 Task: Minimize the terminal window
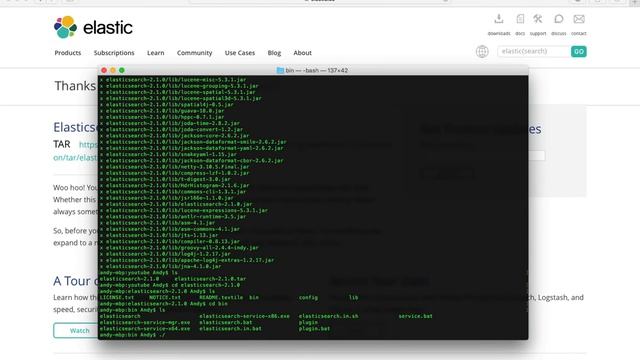coord(113,70)
